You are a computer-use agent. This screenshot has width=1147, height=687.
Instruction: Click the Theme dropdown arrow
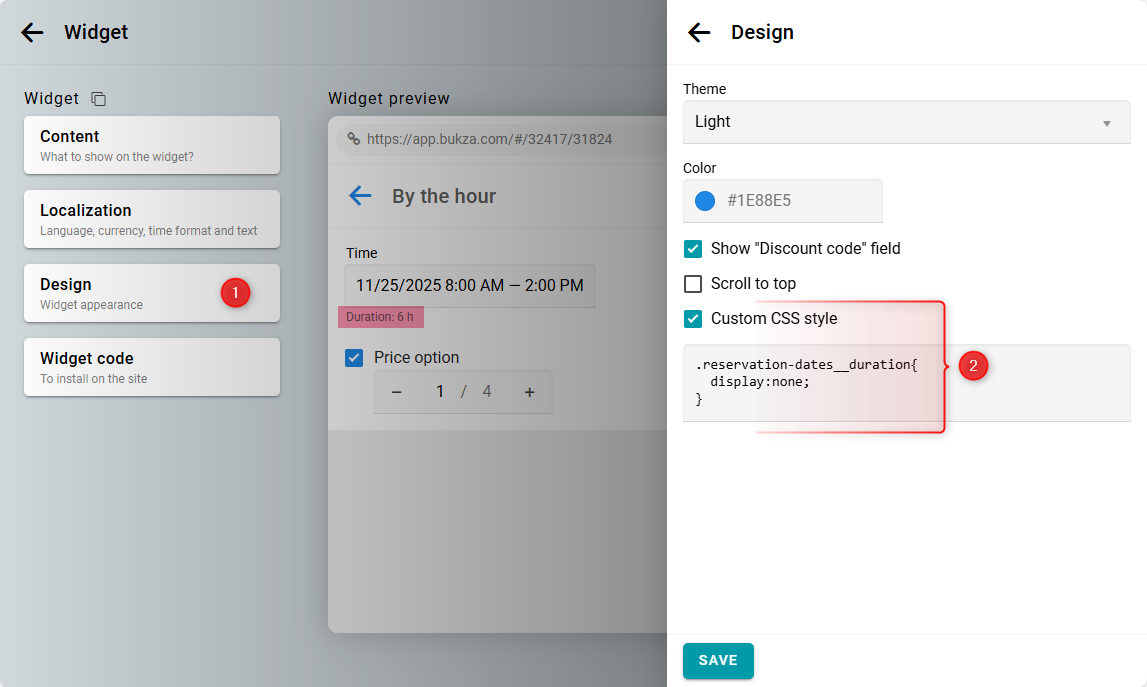(1107, 124)
